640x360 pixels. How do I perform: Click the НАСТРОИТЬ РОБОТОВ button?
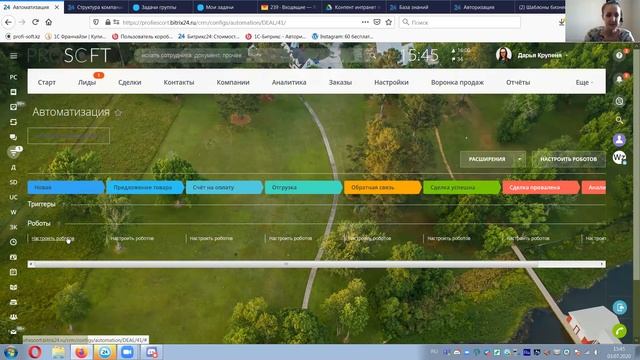click(x=569, y=159)
